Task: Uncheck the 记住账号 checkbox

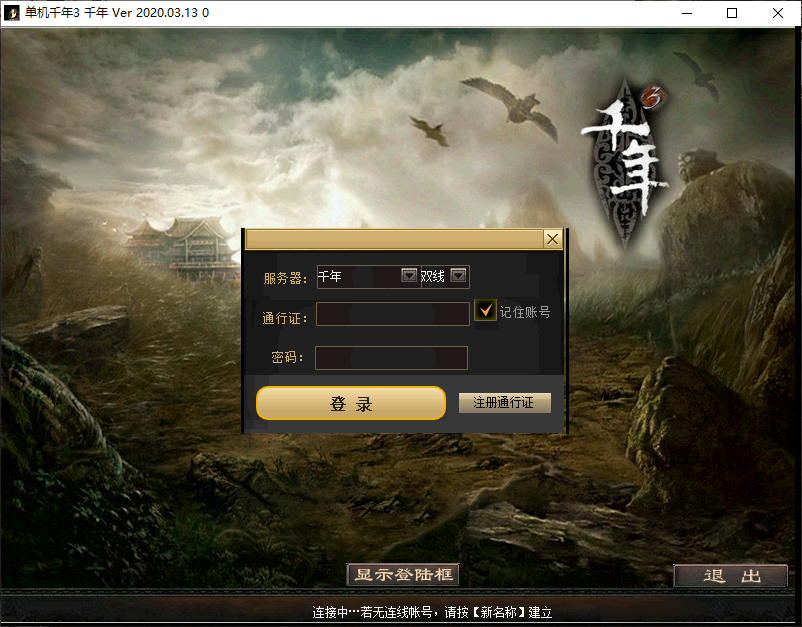Action: tap(486, 311)
